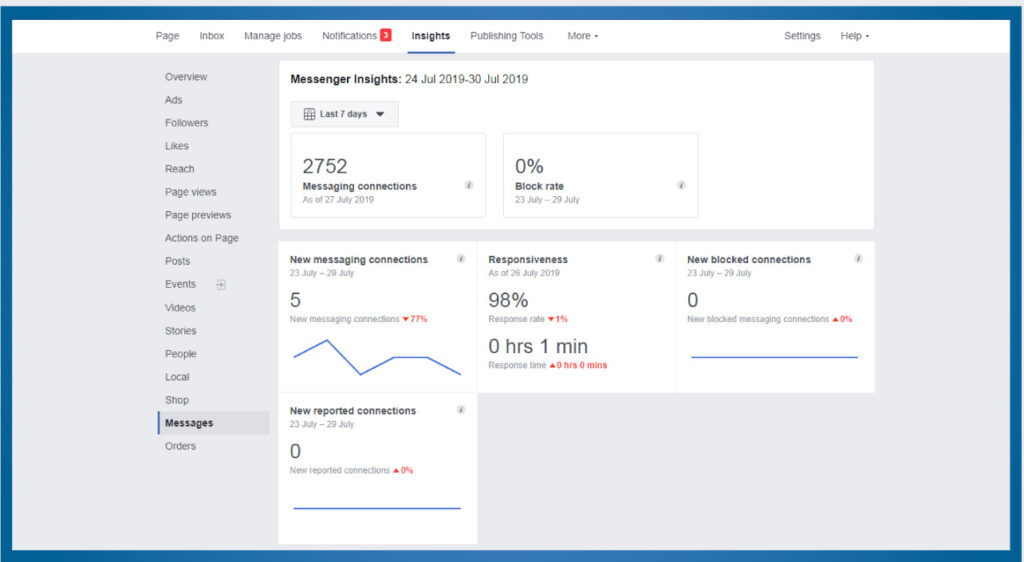1024x562 pixels.
Task: Click the New blocked connections line chart
Action: coord(774,357)
